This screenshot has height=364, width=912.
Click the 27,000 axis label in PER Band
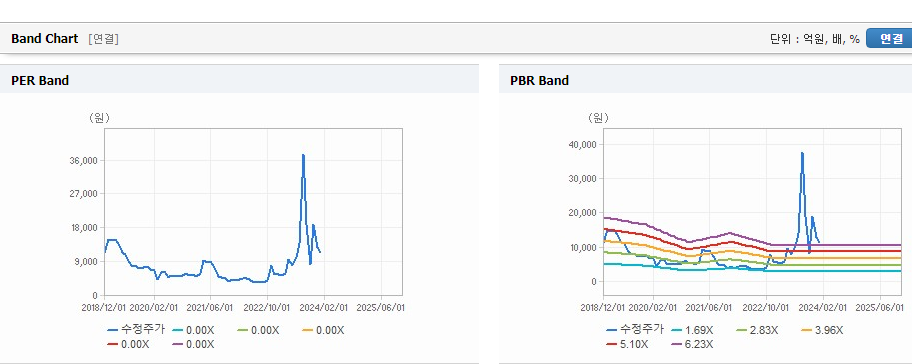click(x=83, y=194)
